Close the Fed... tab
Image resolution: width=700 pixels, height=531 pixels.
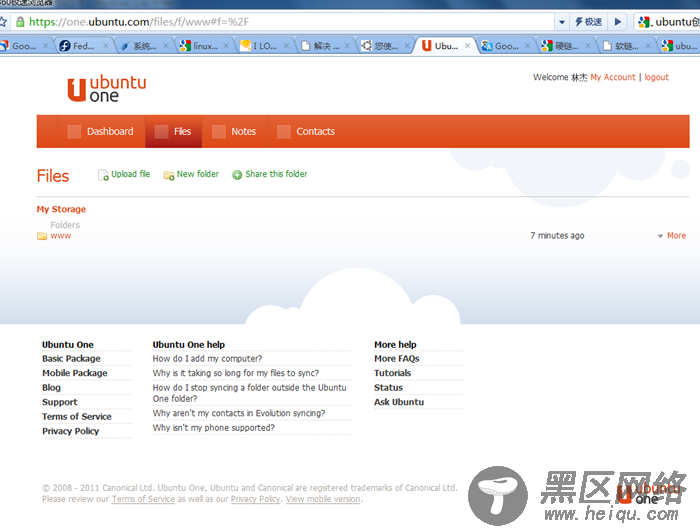[x=105, y=46]
